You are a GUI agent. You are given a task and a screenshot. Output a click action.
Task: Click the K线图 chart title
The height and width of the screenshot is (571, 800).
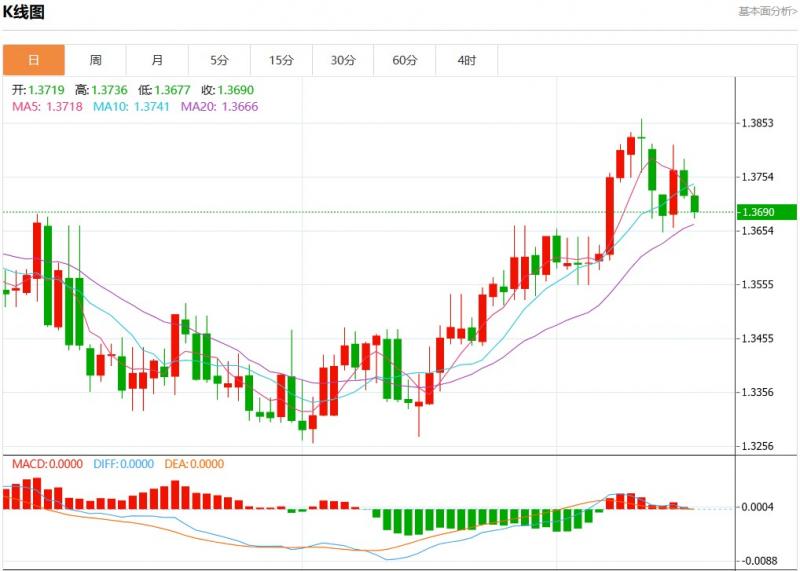(x=23, y=12)
